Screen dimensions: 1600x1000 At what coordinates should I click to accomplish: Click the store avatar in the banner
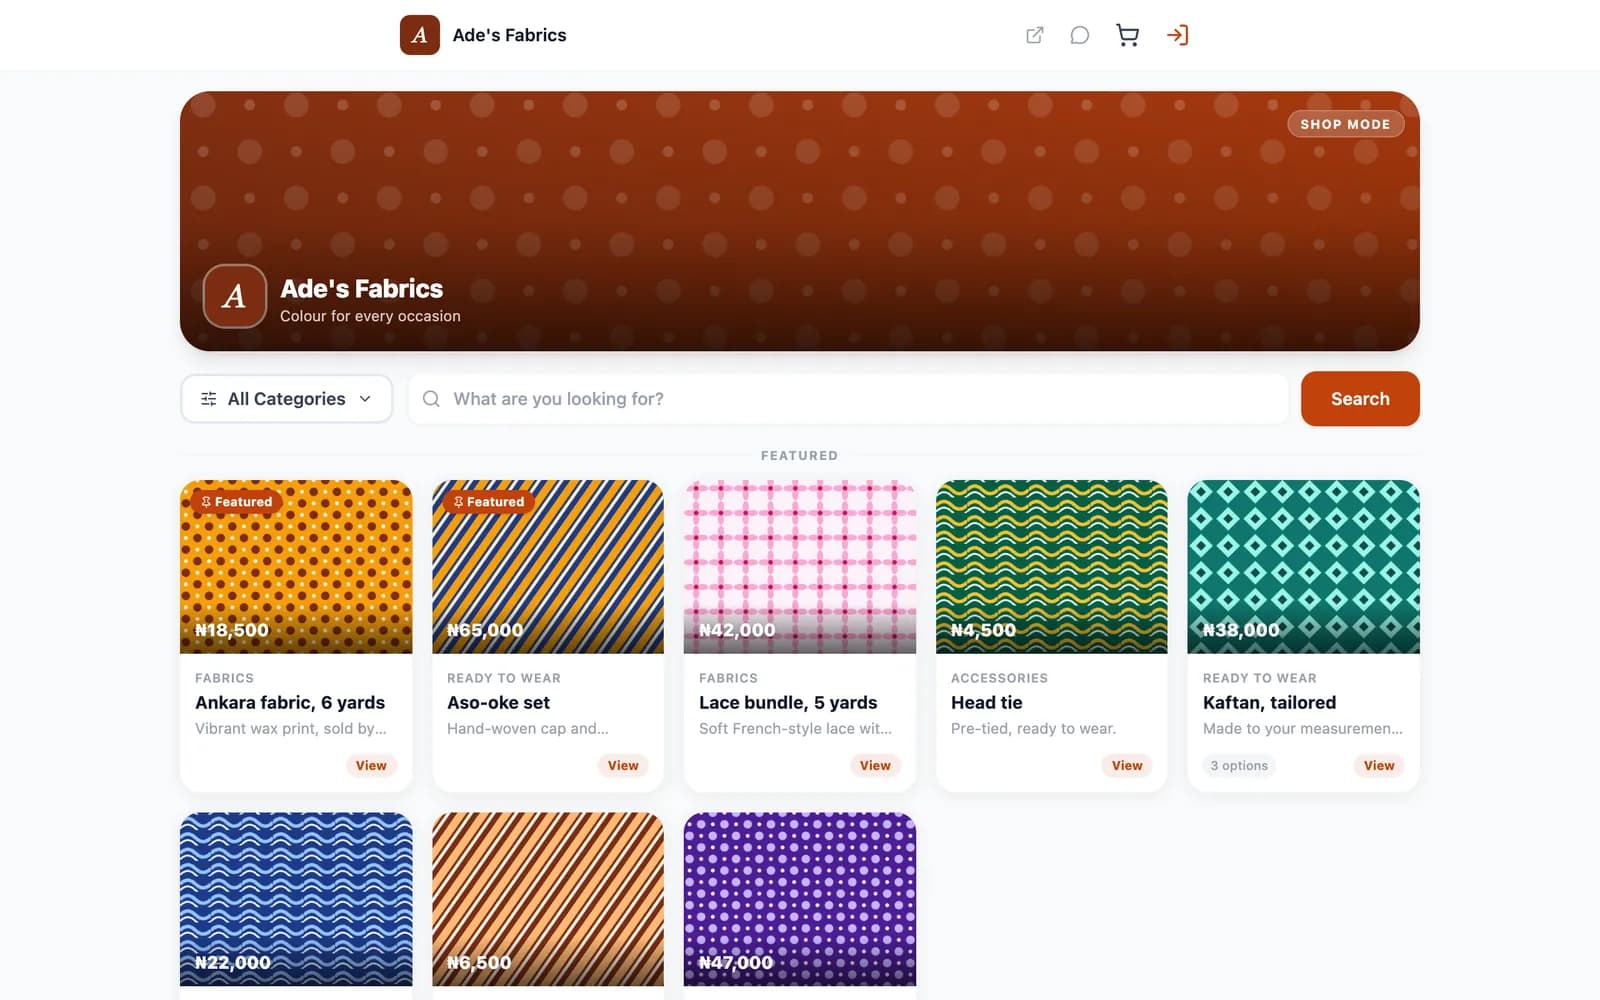(235, 296)
